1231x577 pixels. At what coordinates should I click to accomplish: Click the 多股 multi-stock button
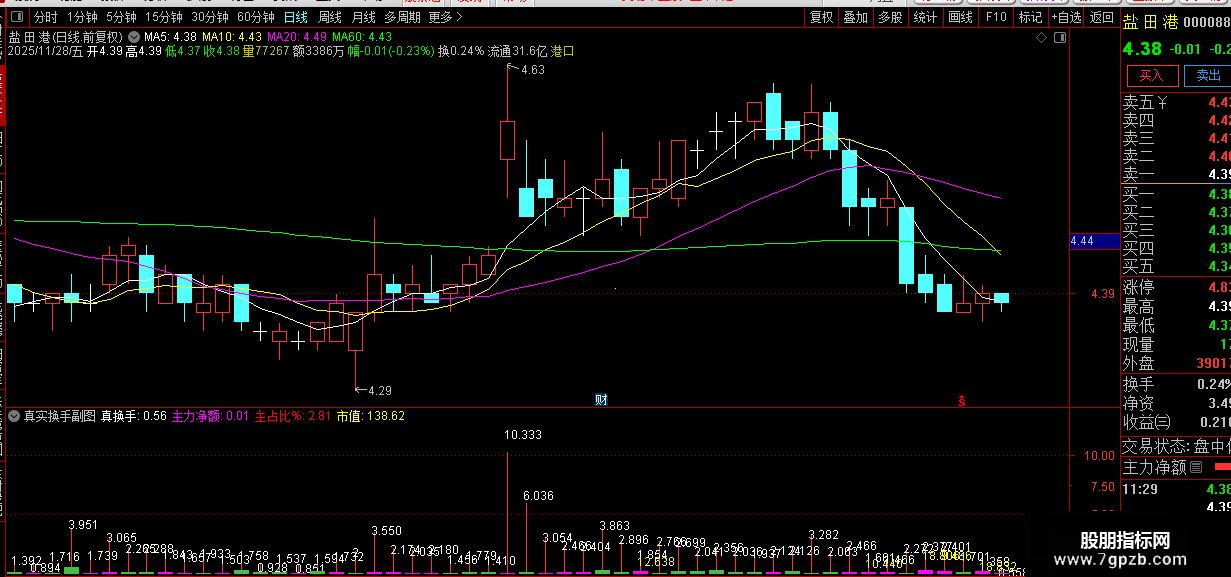tap(890, 17)
